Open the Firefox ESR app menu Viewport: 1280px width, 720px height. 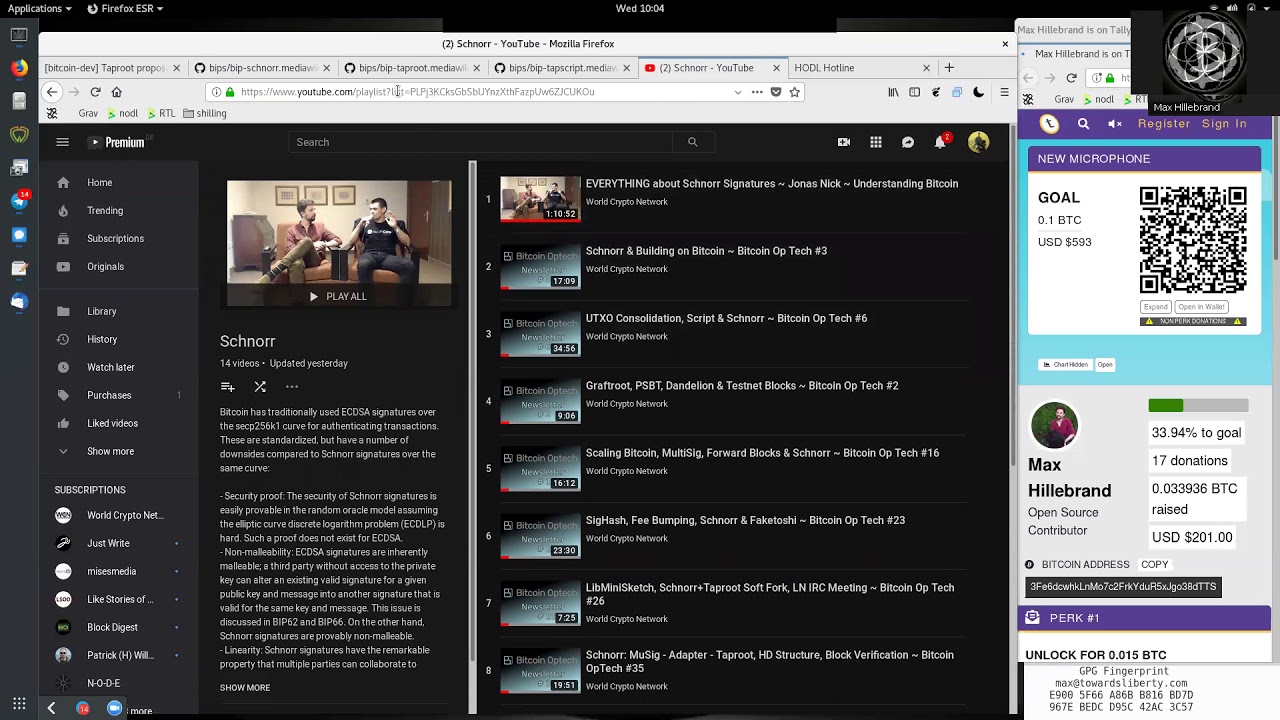click(125, 9)
